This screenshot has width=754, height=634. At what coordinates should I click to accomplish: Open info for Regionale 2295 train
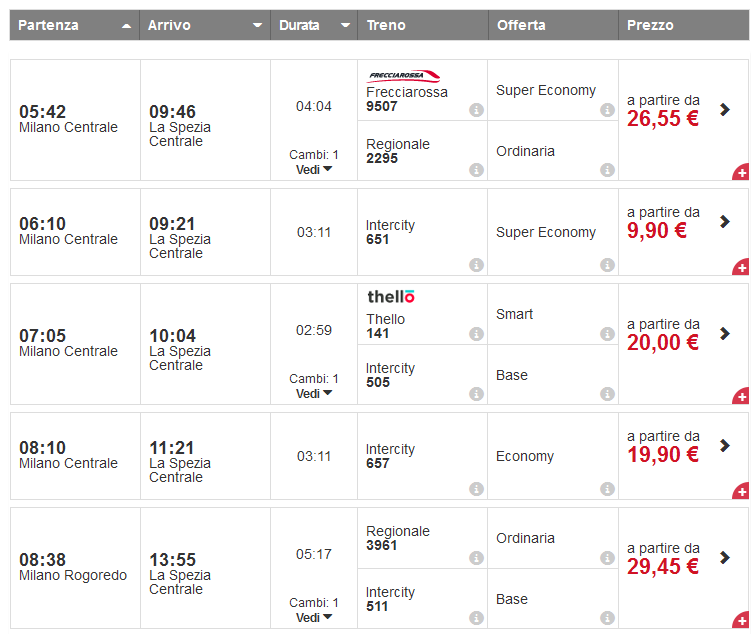pos(476,171)
